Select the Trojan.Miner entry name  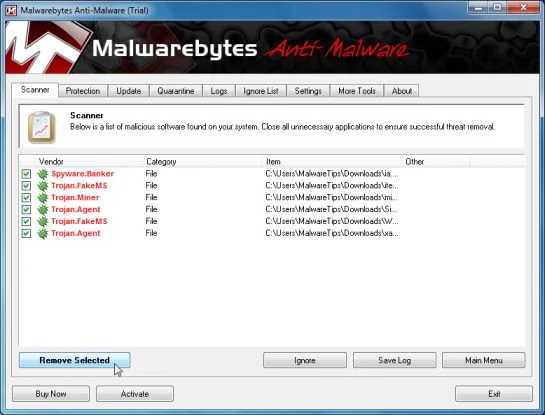75,197
